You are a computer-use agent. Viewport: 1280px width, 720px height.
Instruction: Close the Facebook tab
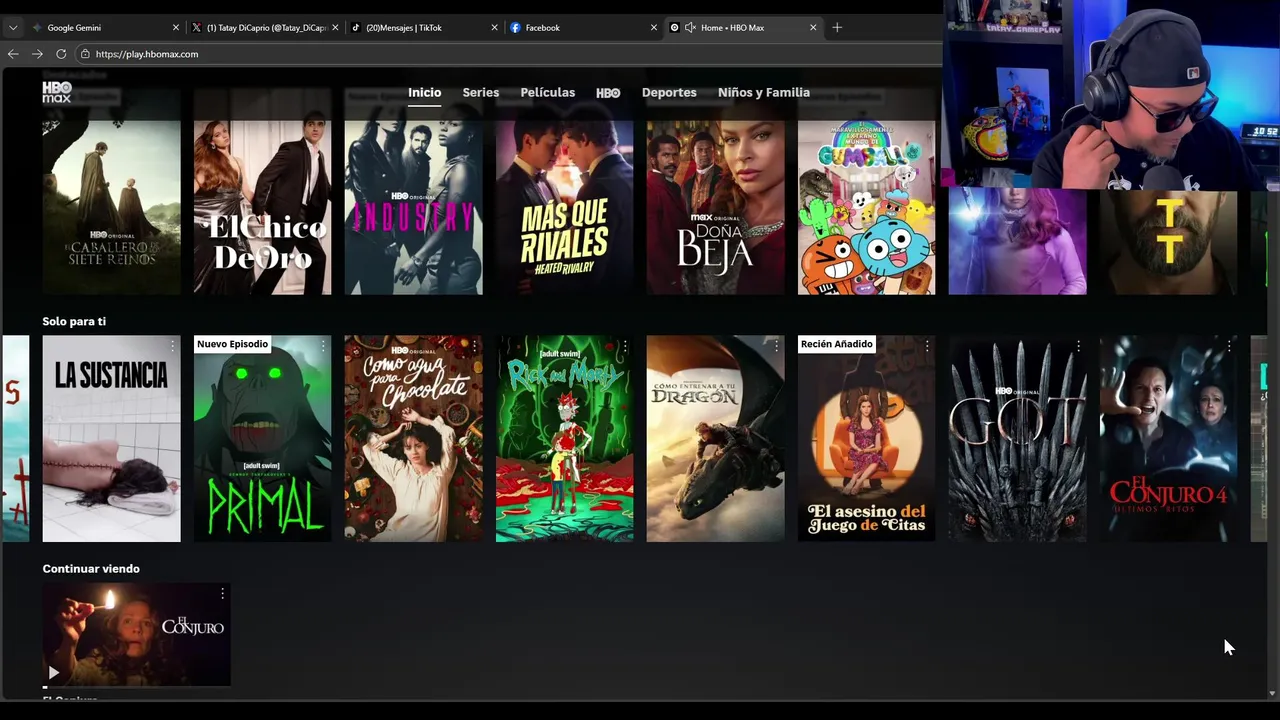pyautogui.click(x=653, y=28)
